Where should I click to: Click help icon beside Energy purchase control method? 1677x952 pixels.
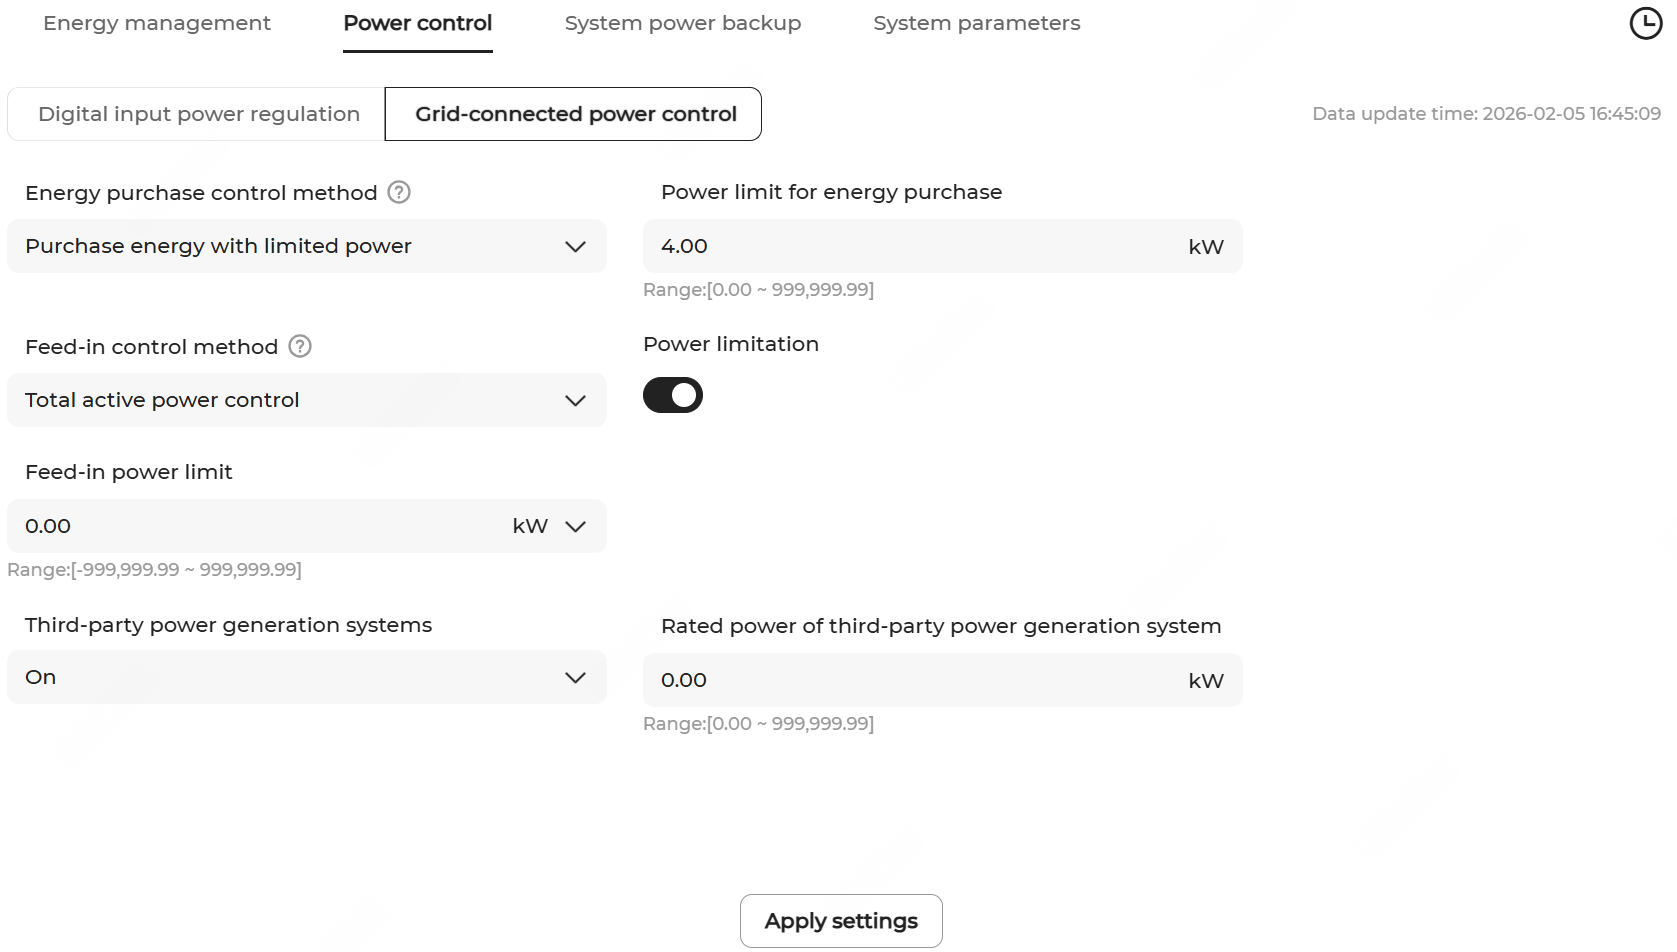coord(399,192)
